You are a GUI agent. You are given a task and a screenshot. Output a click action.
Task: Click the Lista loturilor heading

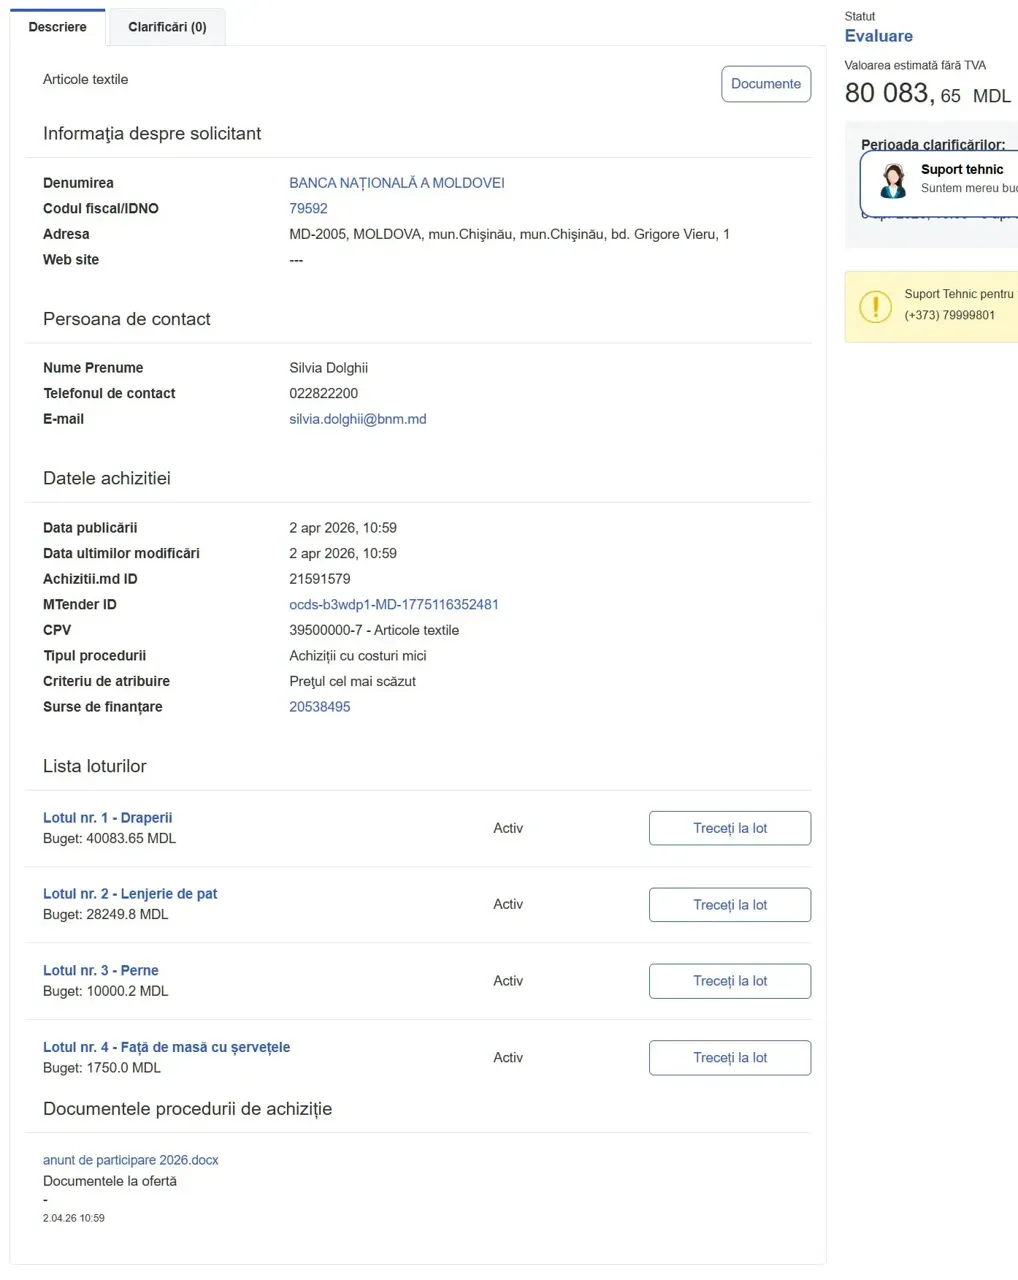coord(95,766)
